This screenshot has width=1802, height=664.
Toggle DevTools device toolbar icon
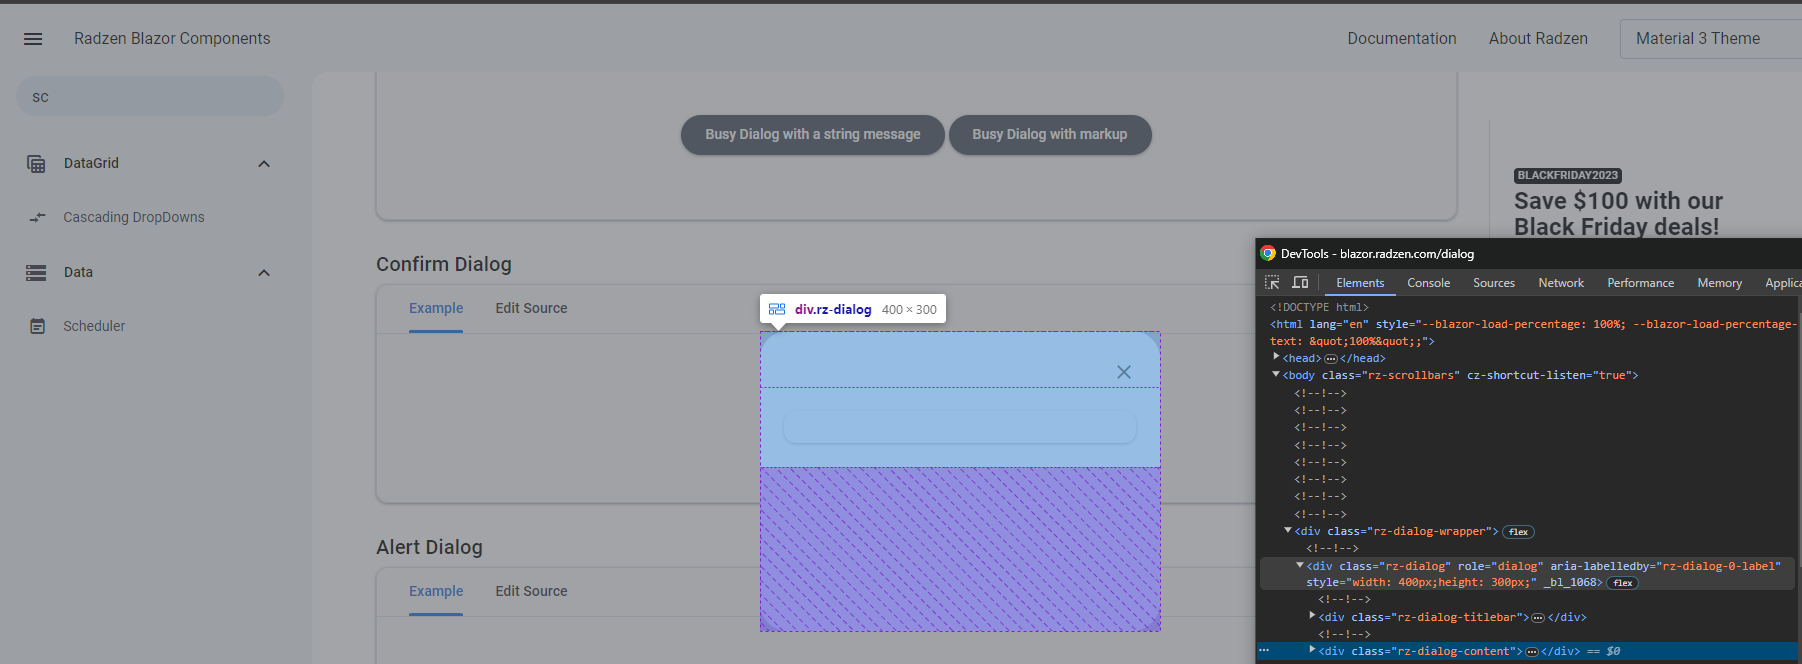[1300, 283]
